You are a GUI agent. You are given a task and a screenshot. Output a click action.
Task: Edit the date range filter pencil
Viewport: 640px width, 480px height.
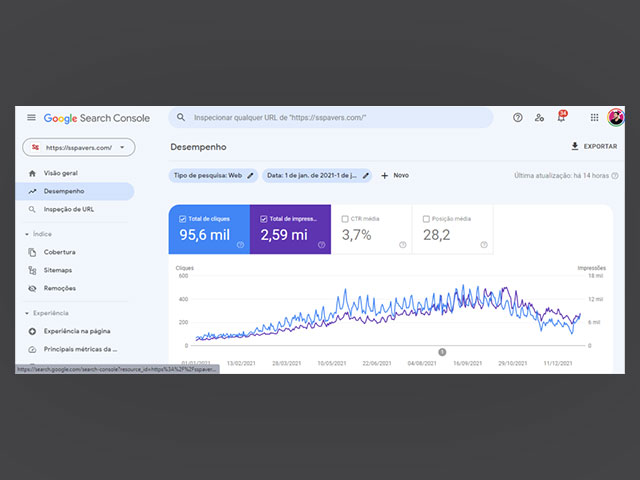(x=366, y=175)
